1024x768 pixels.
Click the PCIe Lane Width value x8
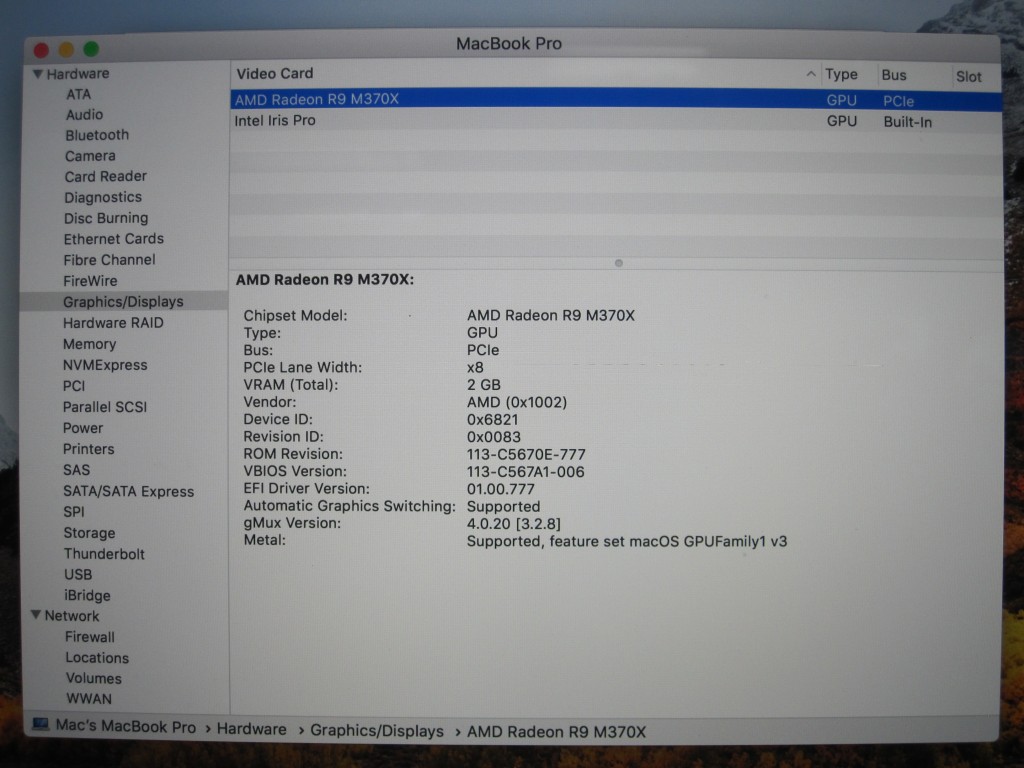click(x=475, y=368)
